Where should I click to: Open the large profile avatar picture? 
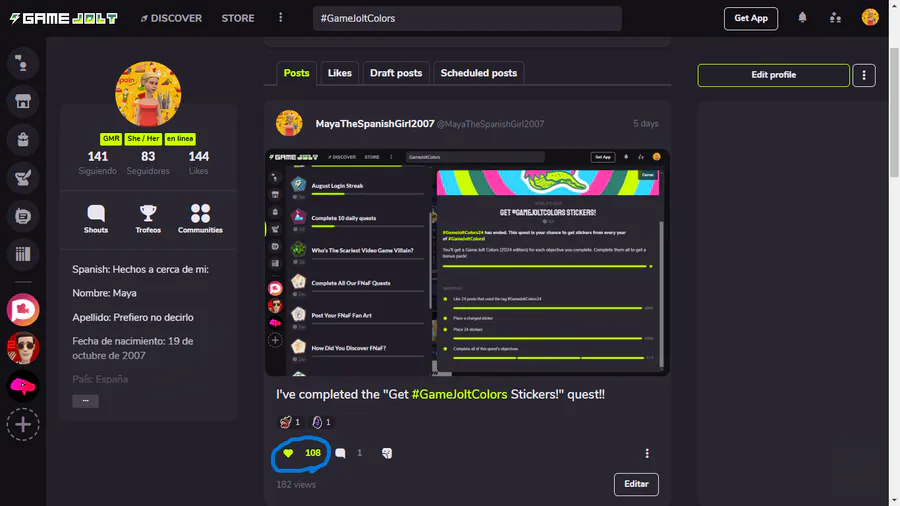pos(148,94)
